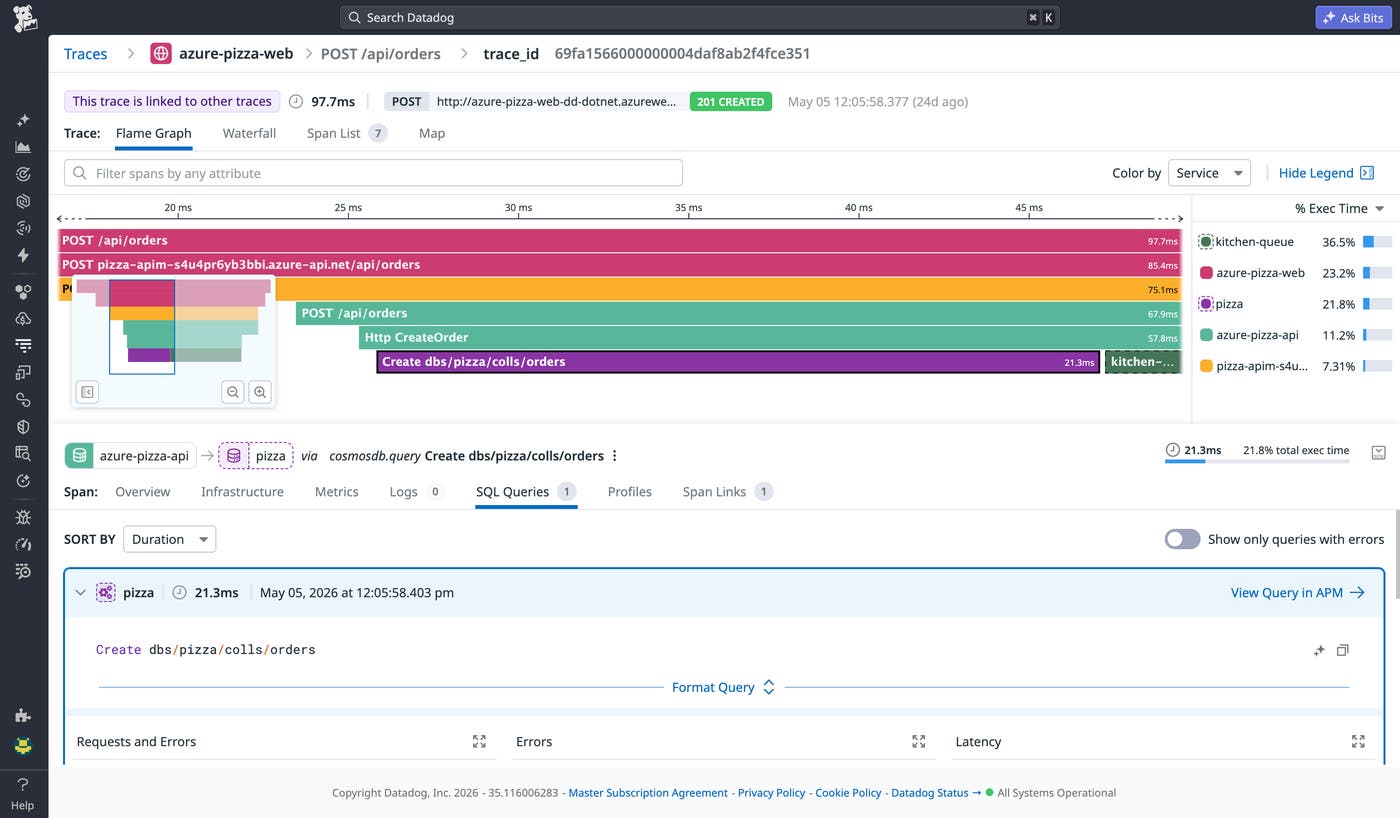Viewport: 1400px width, 818px height.
Task: Open the three-dot menu beside span name
Action: tap(615, 456)
